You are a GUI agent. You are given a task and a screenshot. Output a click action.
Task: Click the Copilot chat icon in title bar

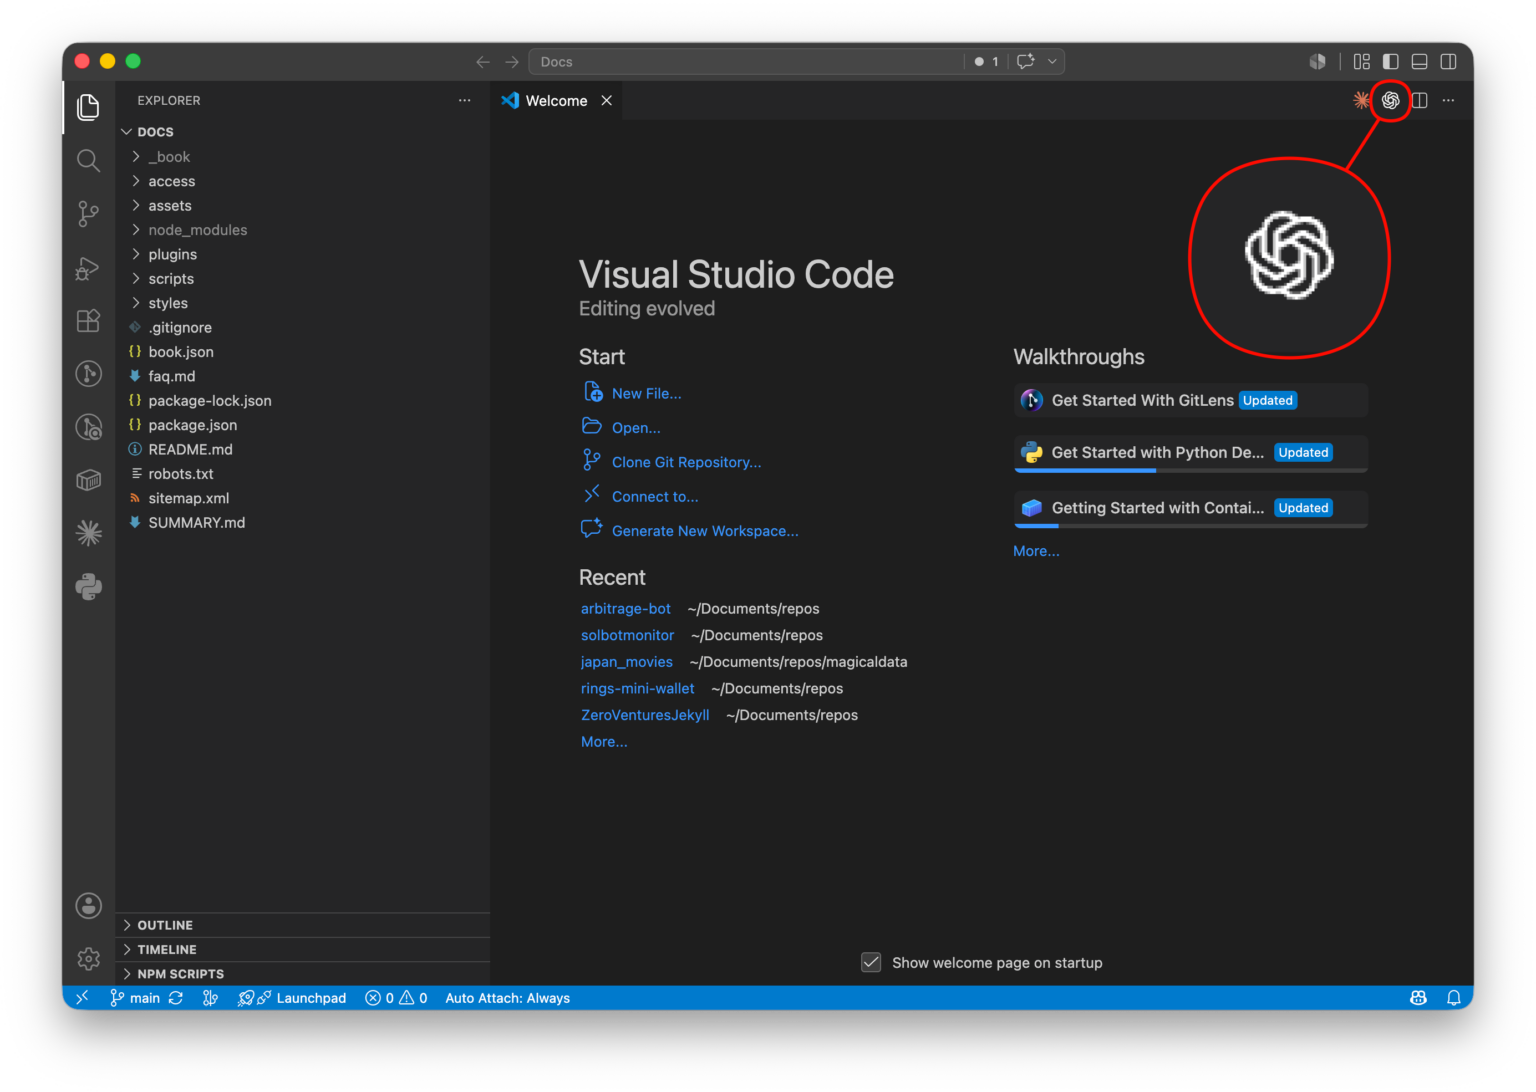coord(1025,61)
